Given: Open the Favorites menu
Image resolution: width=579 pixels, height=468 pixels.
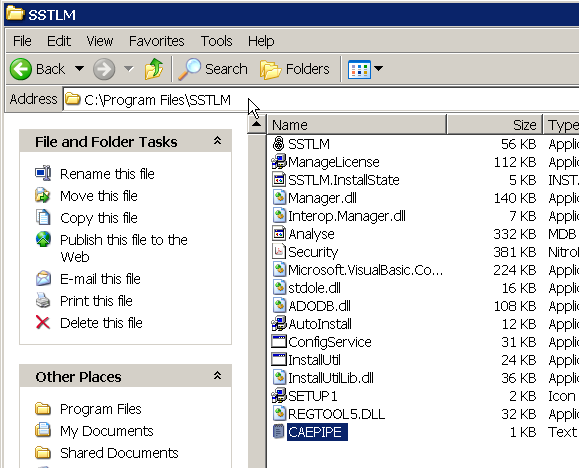Looking at the screenshot, I should [156, 41].
